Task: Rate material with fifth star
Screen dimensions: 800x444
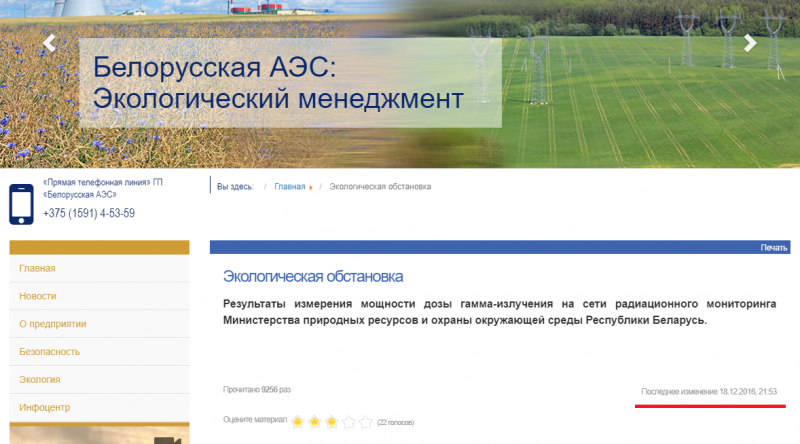Action: [365, 422]
